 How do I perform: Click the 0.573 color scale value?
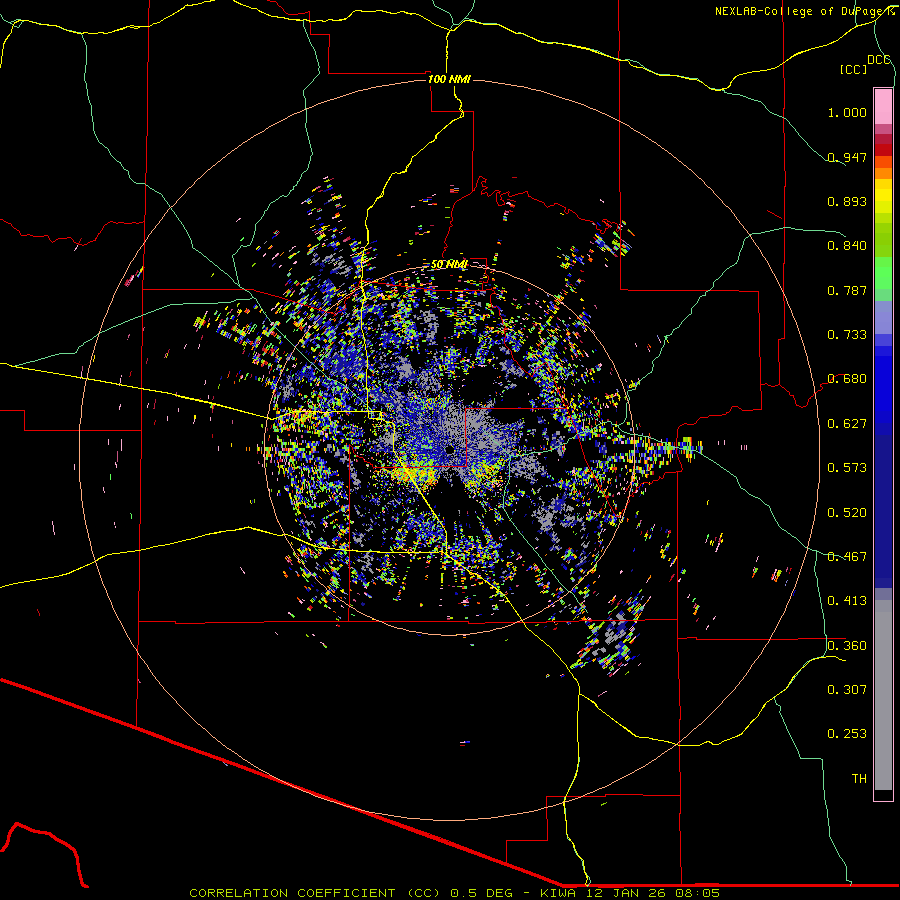click(847, 468)
